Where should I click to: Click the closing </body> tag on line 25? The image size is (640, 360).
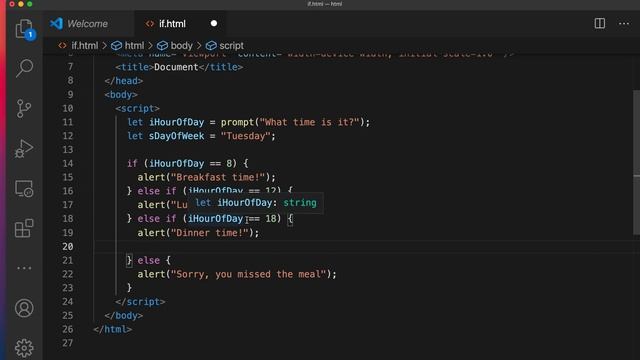(124, 316)
